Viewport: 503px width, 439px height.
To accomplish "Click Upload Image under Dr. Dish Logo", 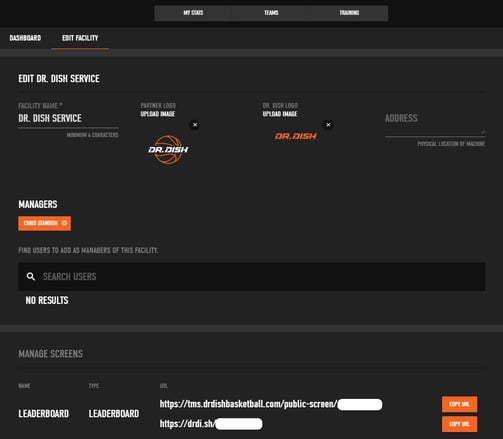I will coord(280,114).
